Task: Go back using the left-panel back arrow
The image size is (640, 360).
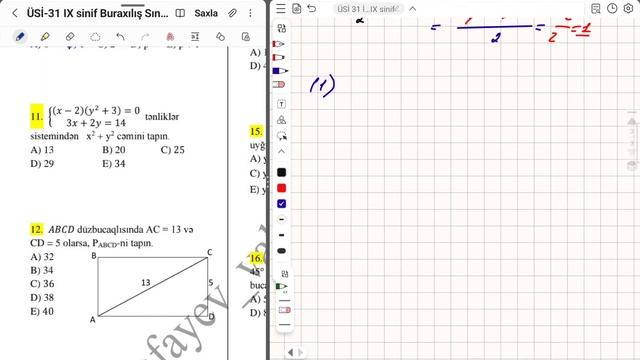Action: [x=15, y=13]
